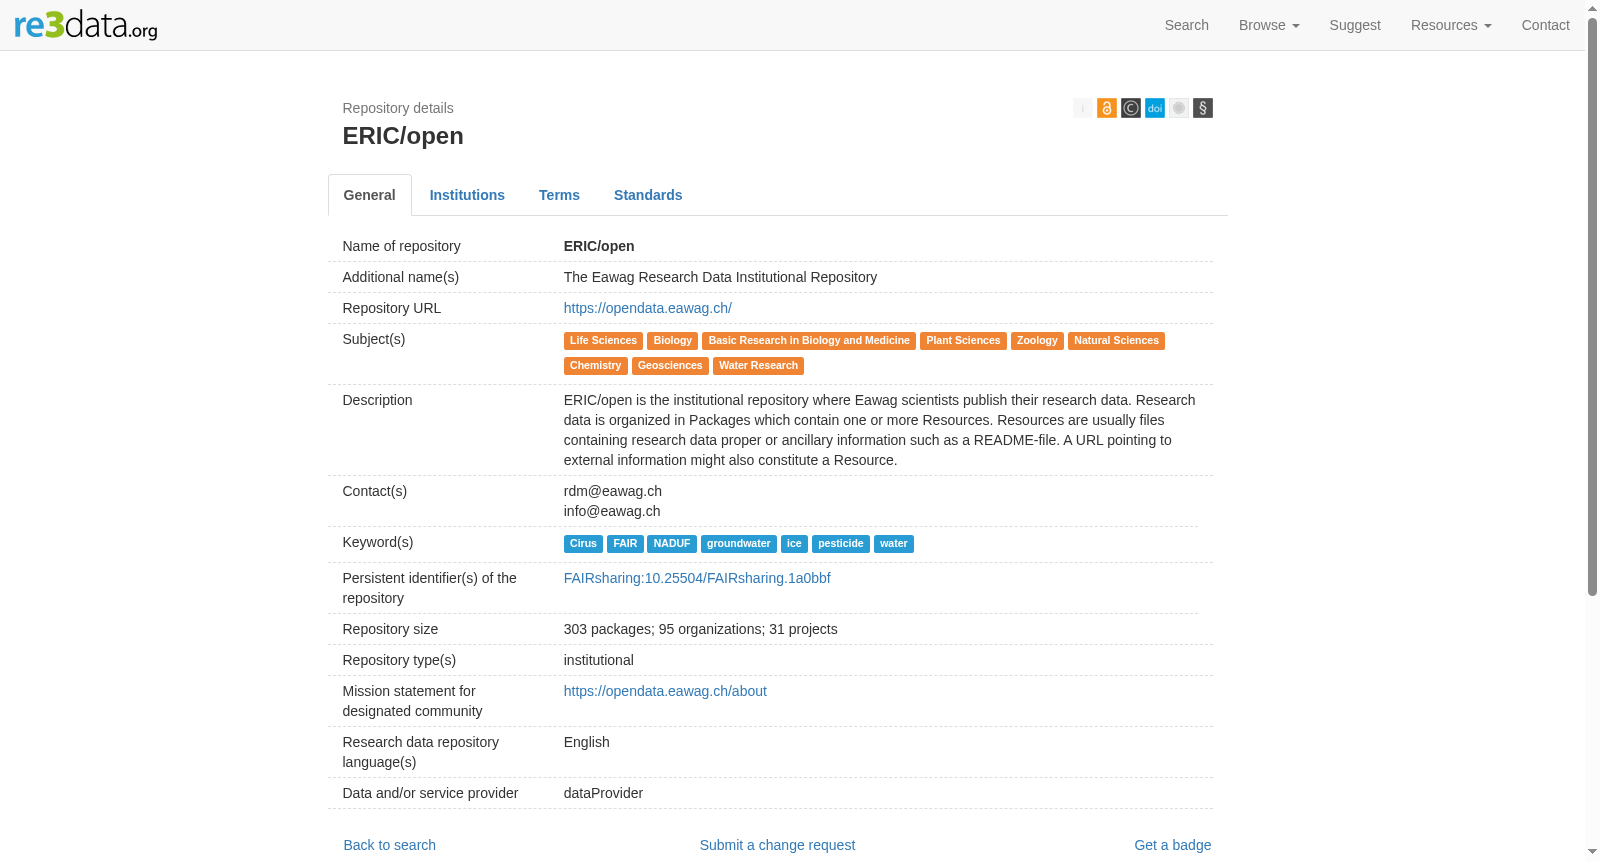Click the 'English' language value
The width and height of the screenshot is (1600, 861).
click(587, 742)
